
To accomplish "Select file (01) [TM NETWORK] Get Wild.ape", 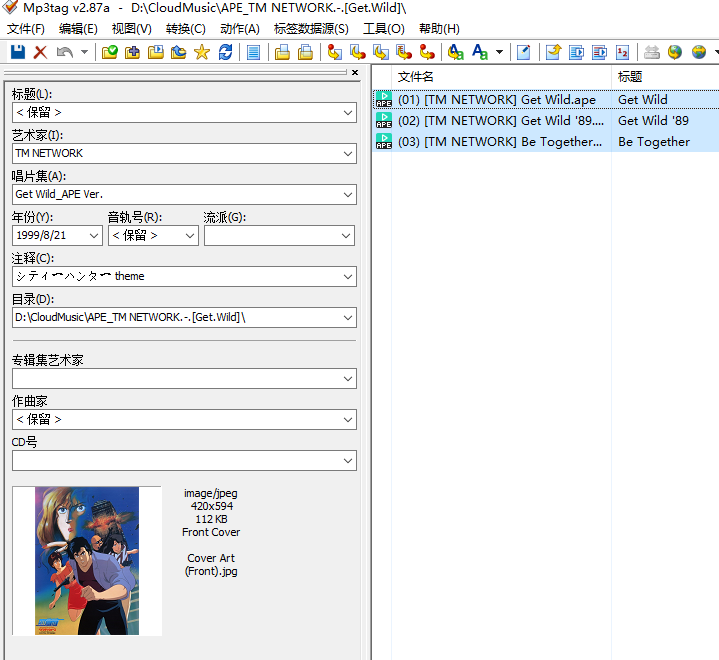I will [x=497, y=100].
